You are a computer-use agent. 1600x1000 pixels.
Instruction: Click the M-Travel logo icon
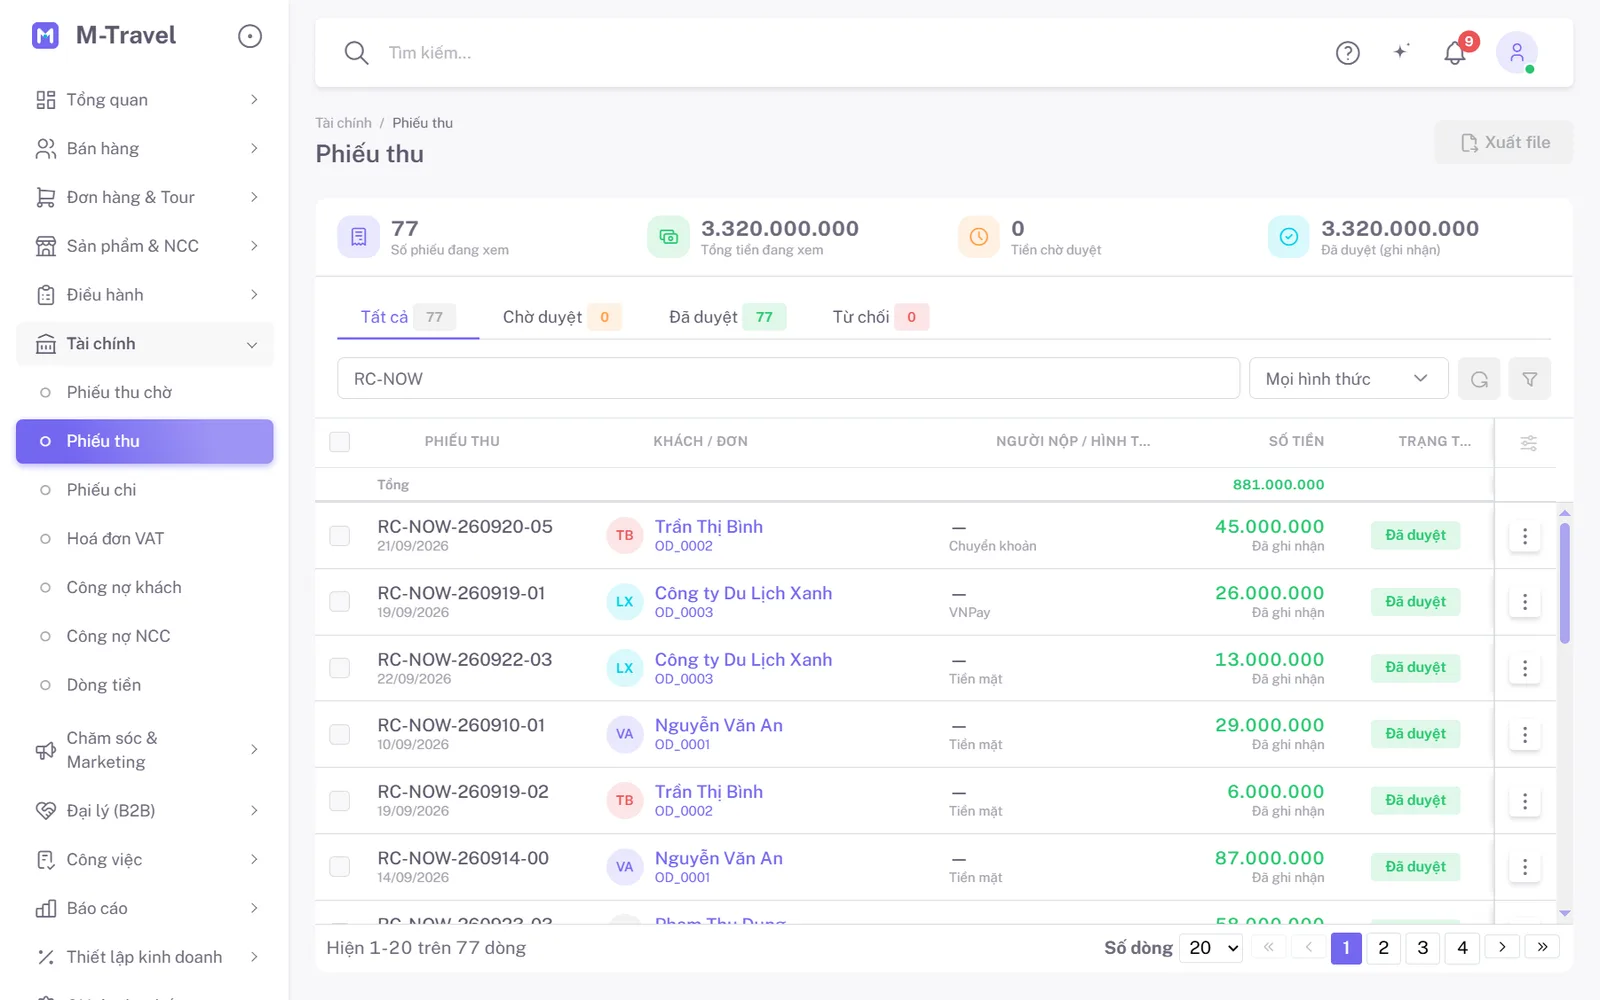(45, 36)
